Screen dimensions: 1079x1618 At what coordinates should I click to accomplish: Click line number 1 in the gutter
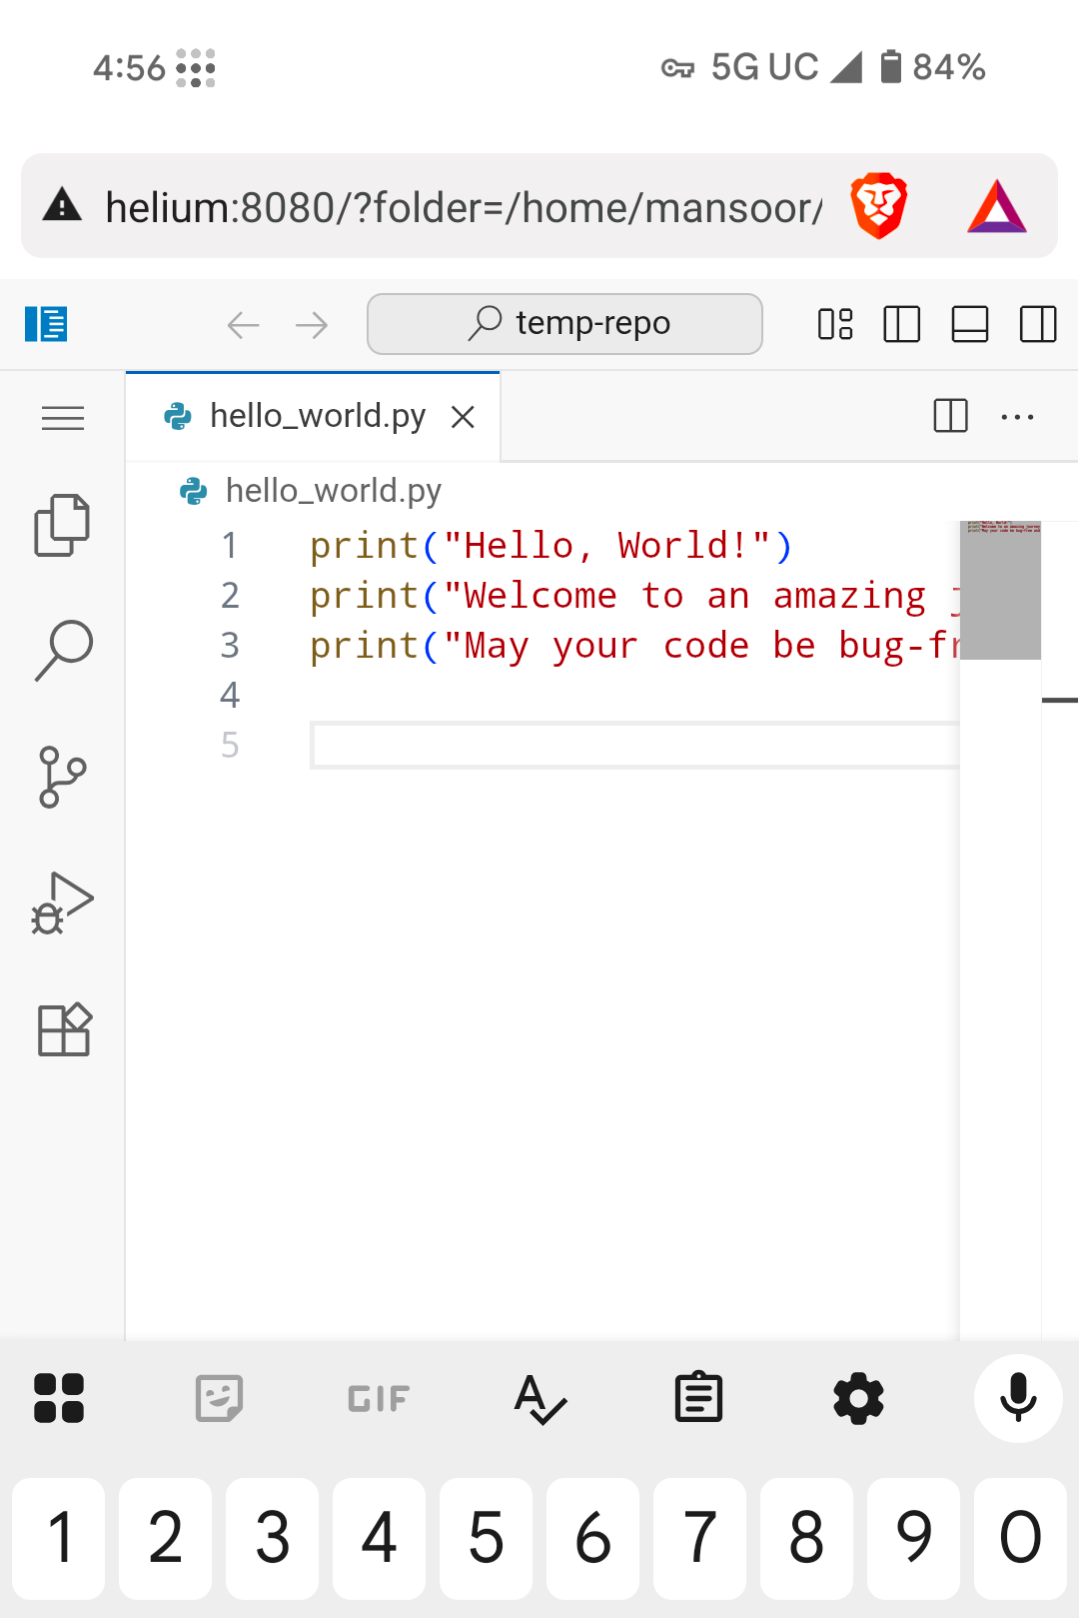(x=230, y=546)
